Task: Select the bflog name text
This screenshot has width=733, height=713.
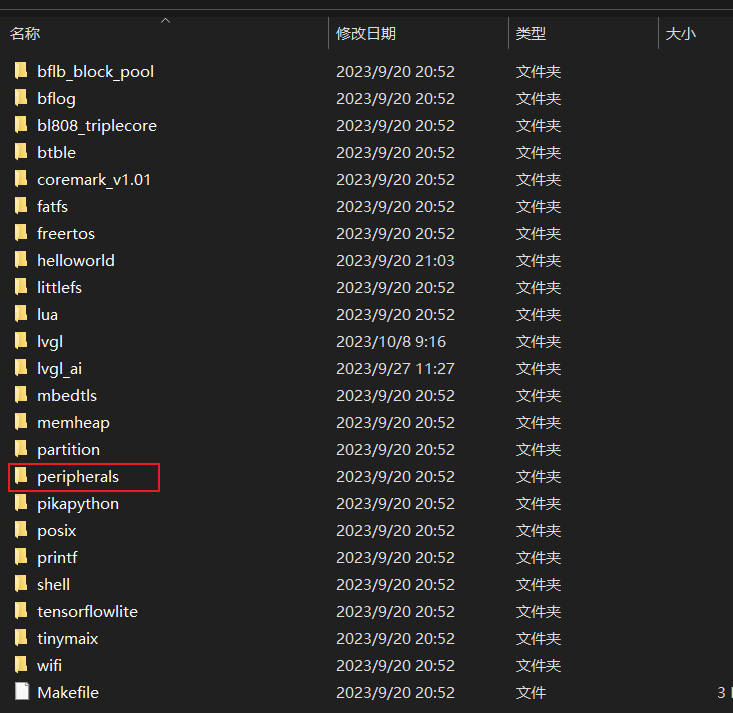Action: (x=56, y=99)
